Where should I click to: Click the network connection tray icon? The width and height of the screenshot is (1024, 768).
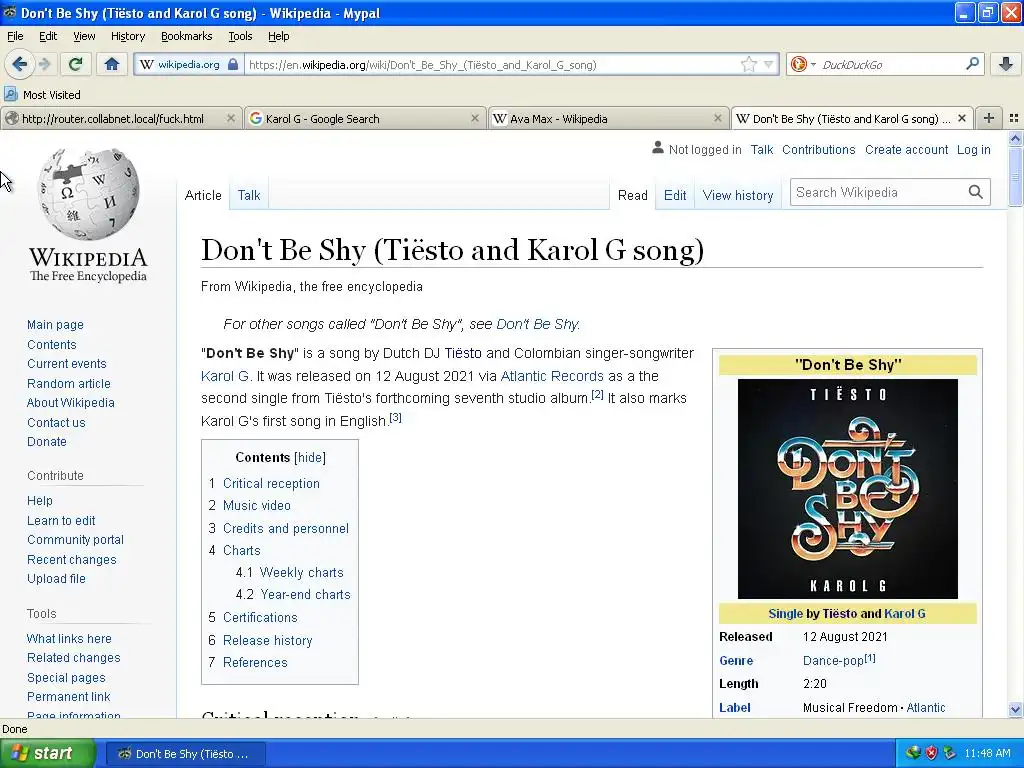913,753
